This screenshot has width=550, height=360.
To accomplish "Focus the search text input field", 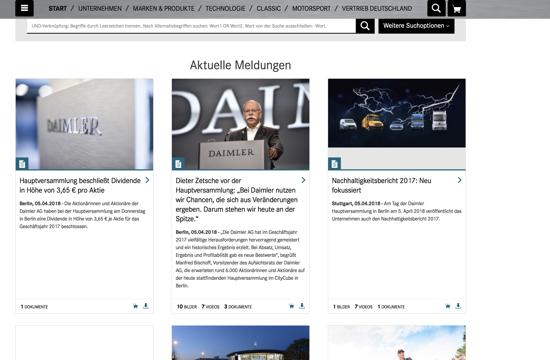I will (191, 26).
